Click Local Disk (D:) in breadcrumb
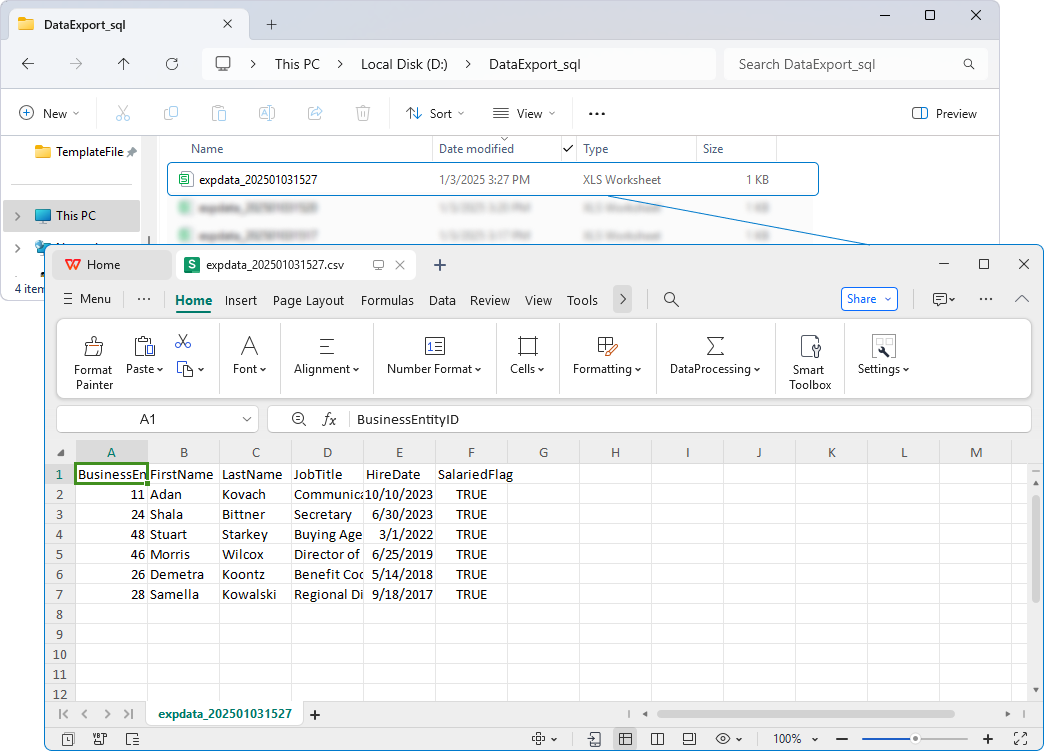The width and height of the screenshot is (1044, 751). click(404, 64)
